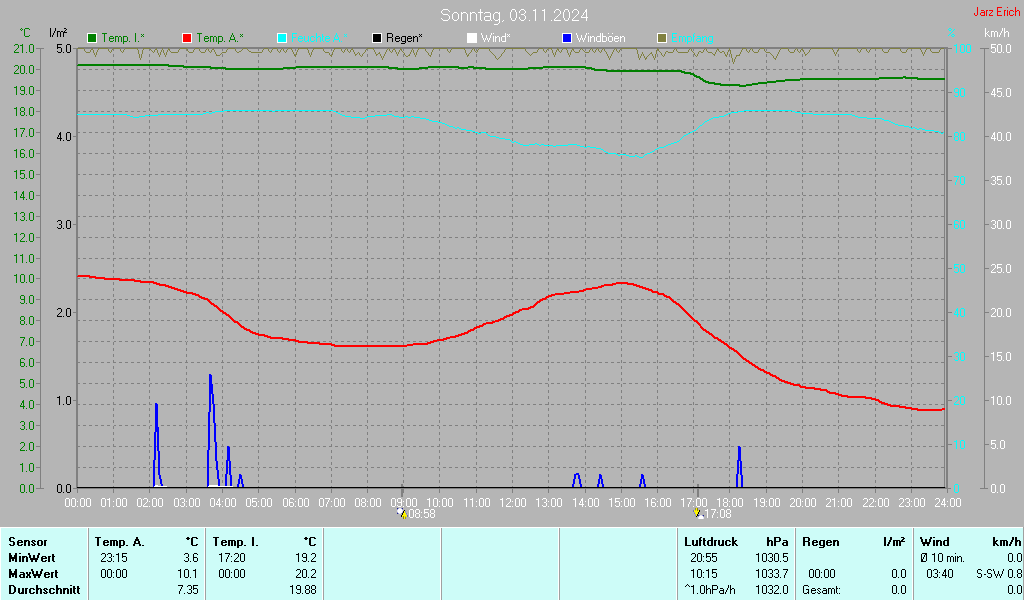Image resolution: width=1024 pixels, height=600 pixels.
Task: Click the Windböen legend label
Action: click(x=600, y=38)
